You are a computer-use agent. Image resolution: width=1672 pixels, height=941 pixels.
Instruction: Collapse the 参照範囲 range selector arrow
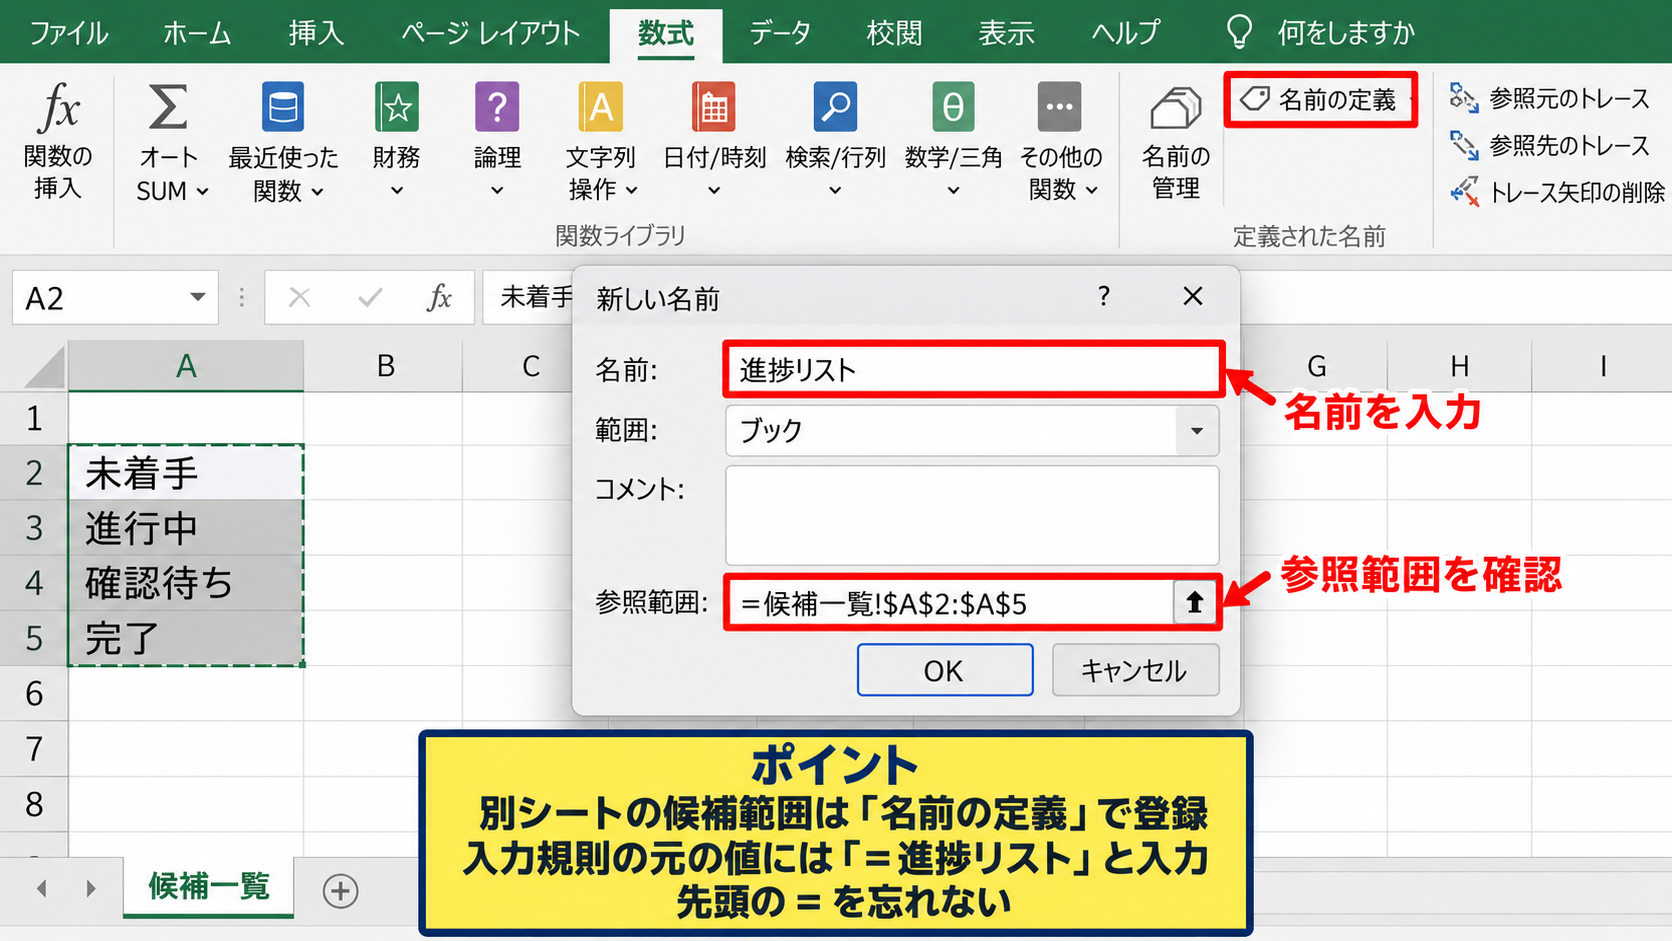(1194, 602)
